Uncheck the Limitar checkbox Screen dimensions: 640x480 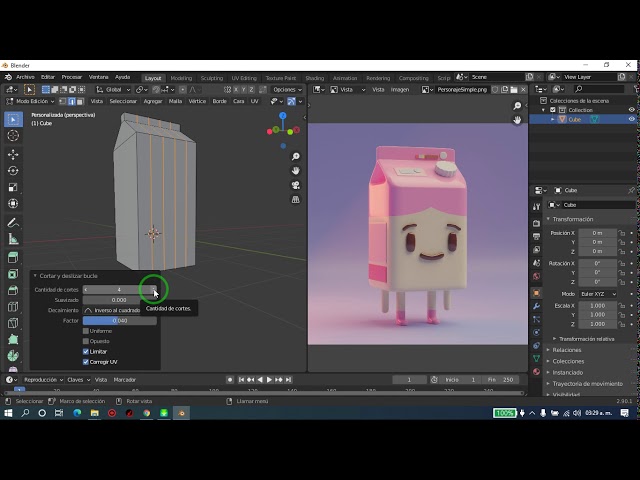pos(86,351)
